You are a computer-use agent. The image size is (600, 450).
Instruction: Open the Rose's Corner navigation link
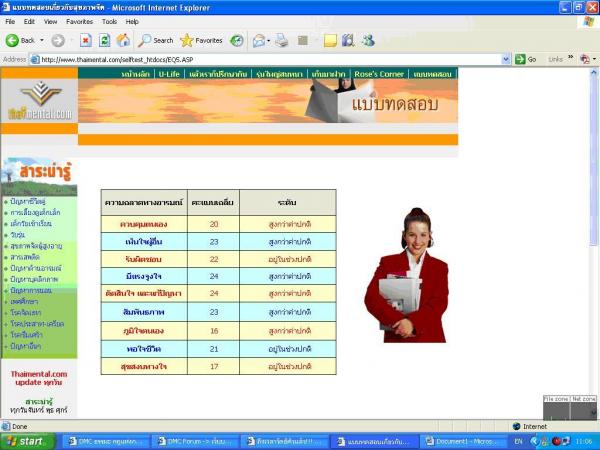[379, 74]
